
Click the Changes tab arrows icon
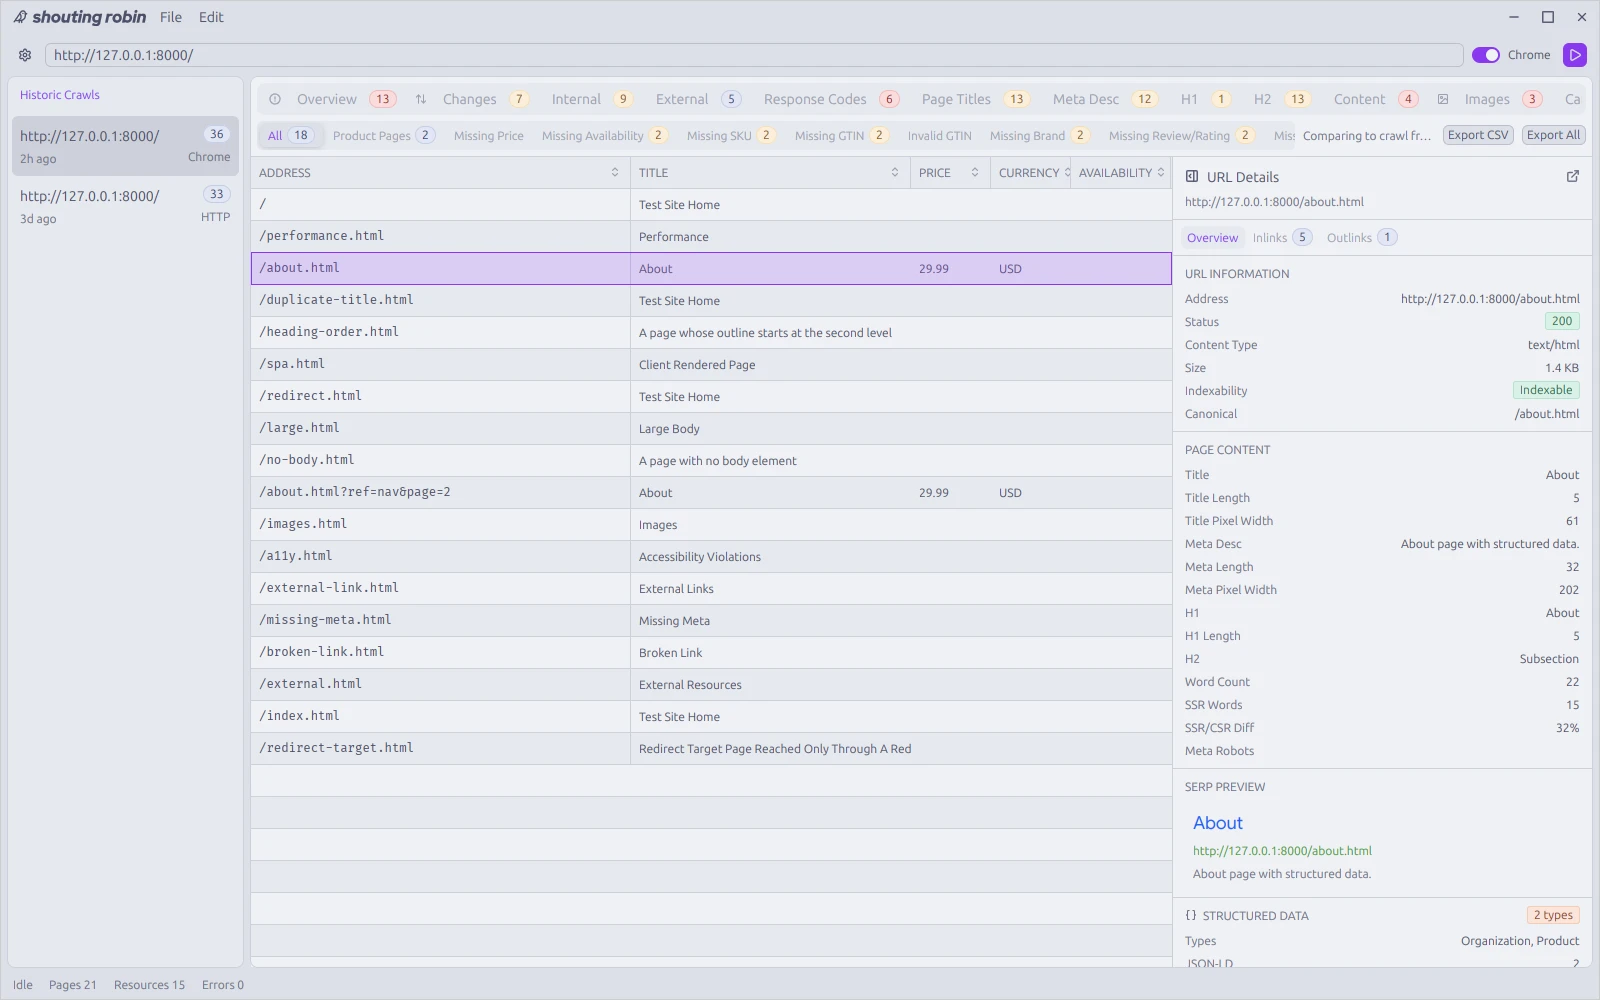[x=421, y=99]
